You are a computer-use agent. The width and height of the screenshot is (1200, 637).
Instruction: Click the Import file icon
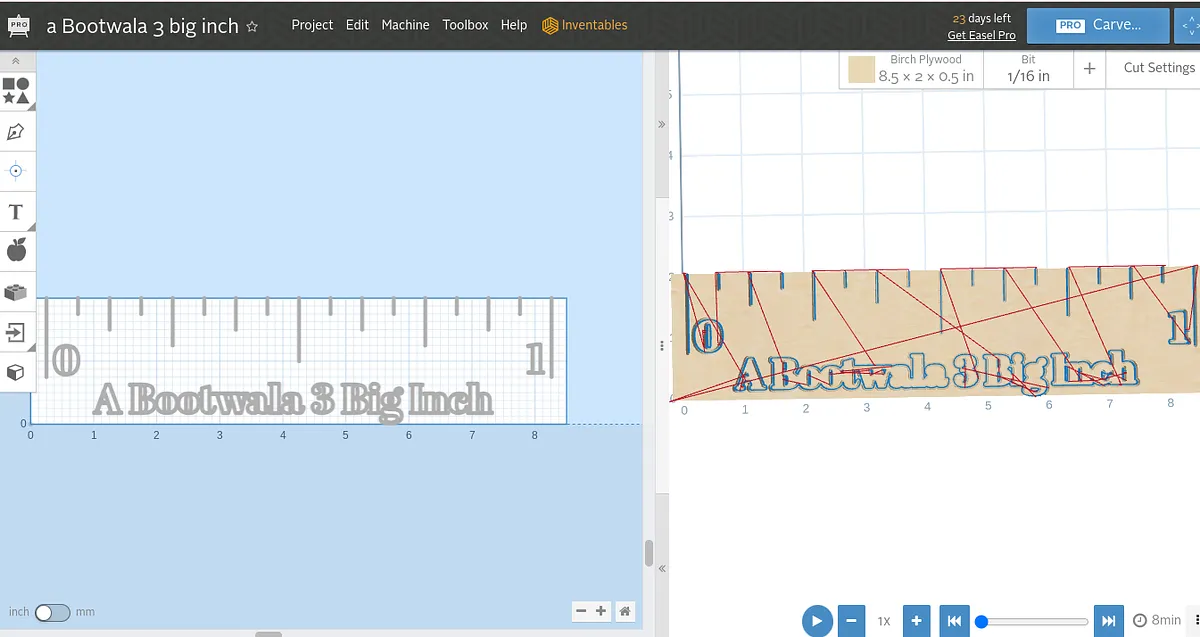pos(16,332)
